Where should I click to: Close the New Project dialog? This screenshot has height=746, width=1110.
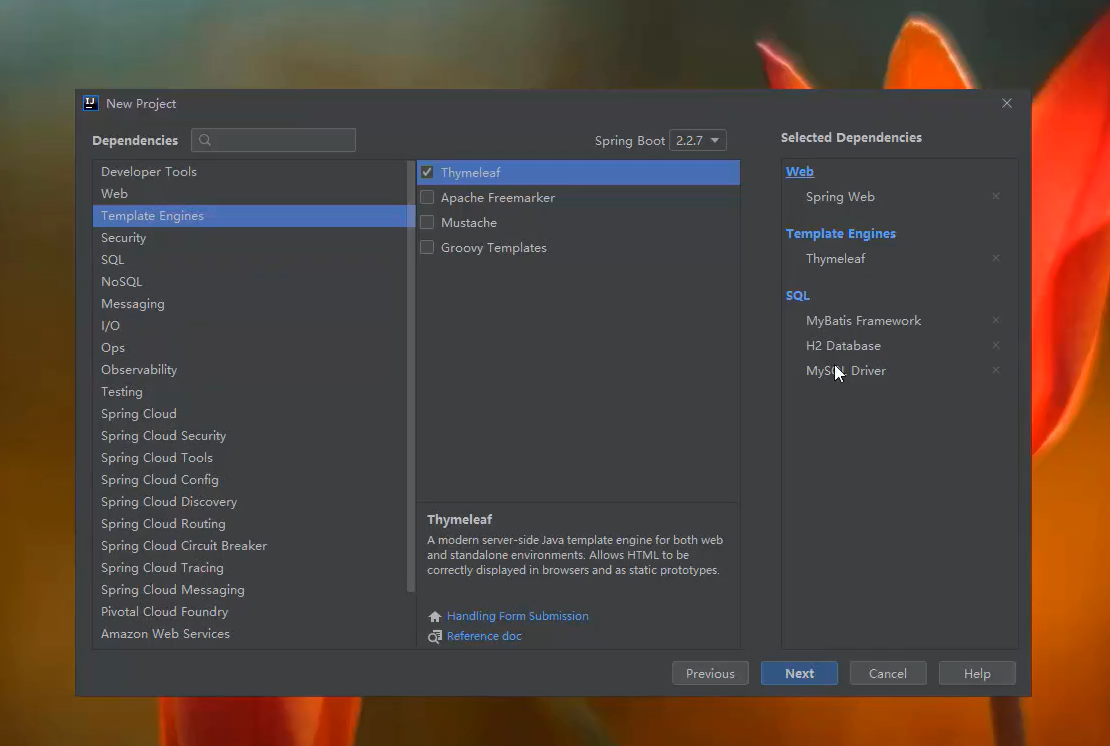tap(1007, 103)
